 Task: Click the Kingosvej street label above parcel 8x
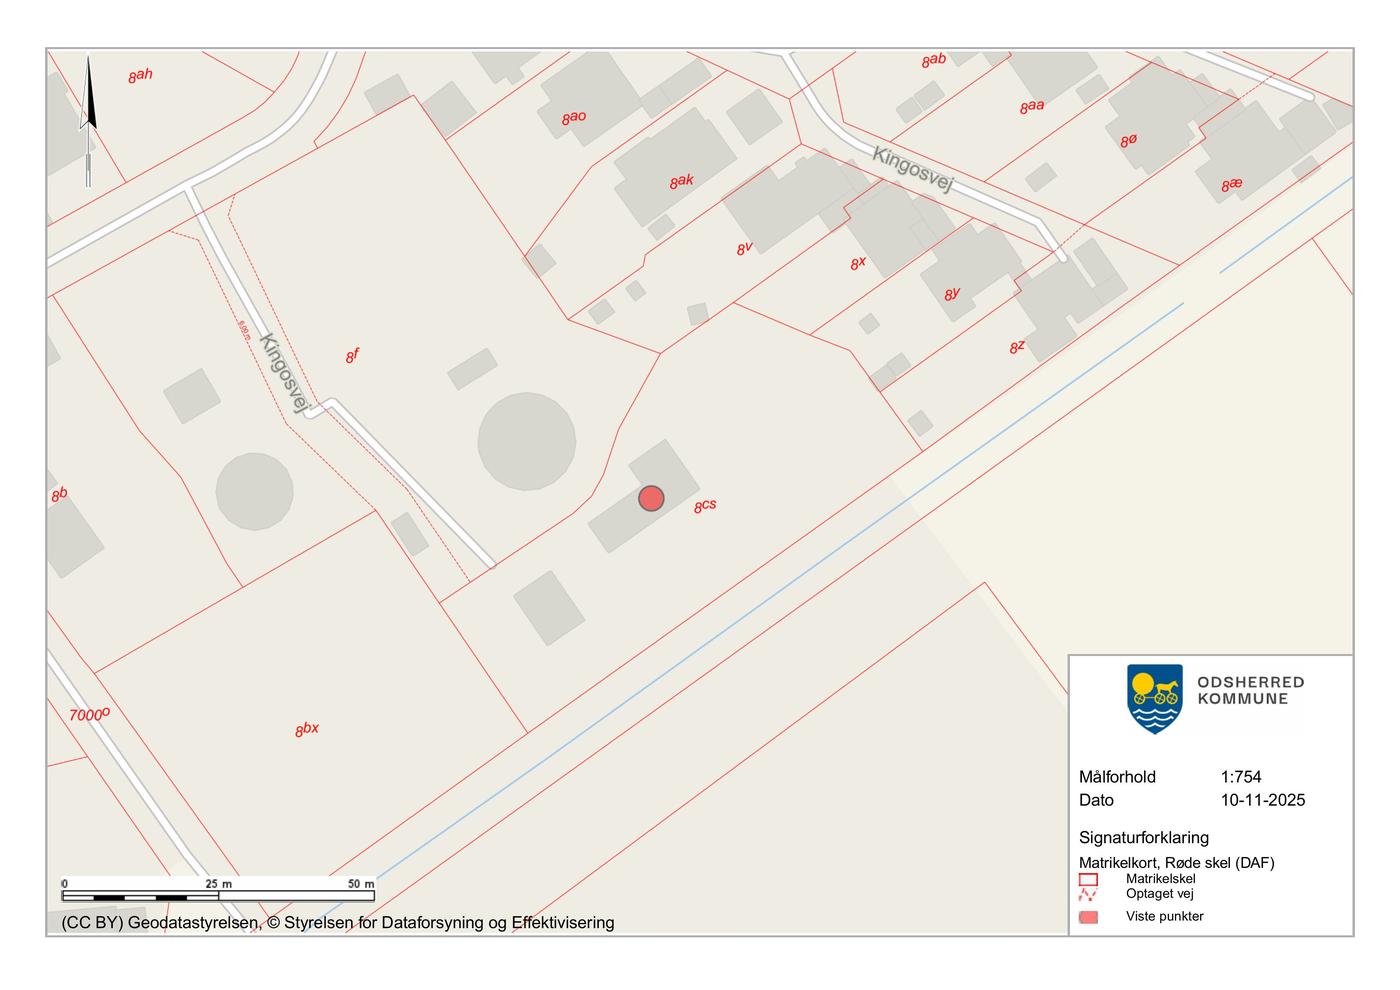click(x=914, y=169)
